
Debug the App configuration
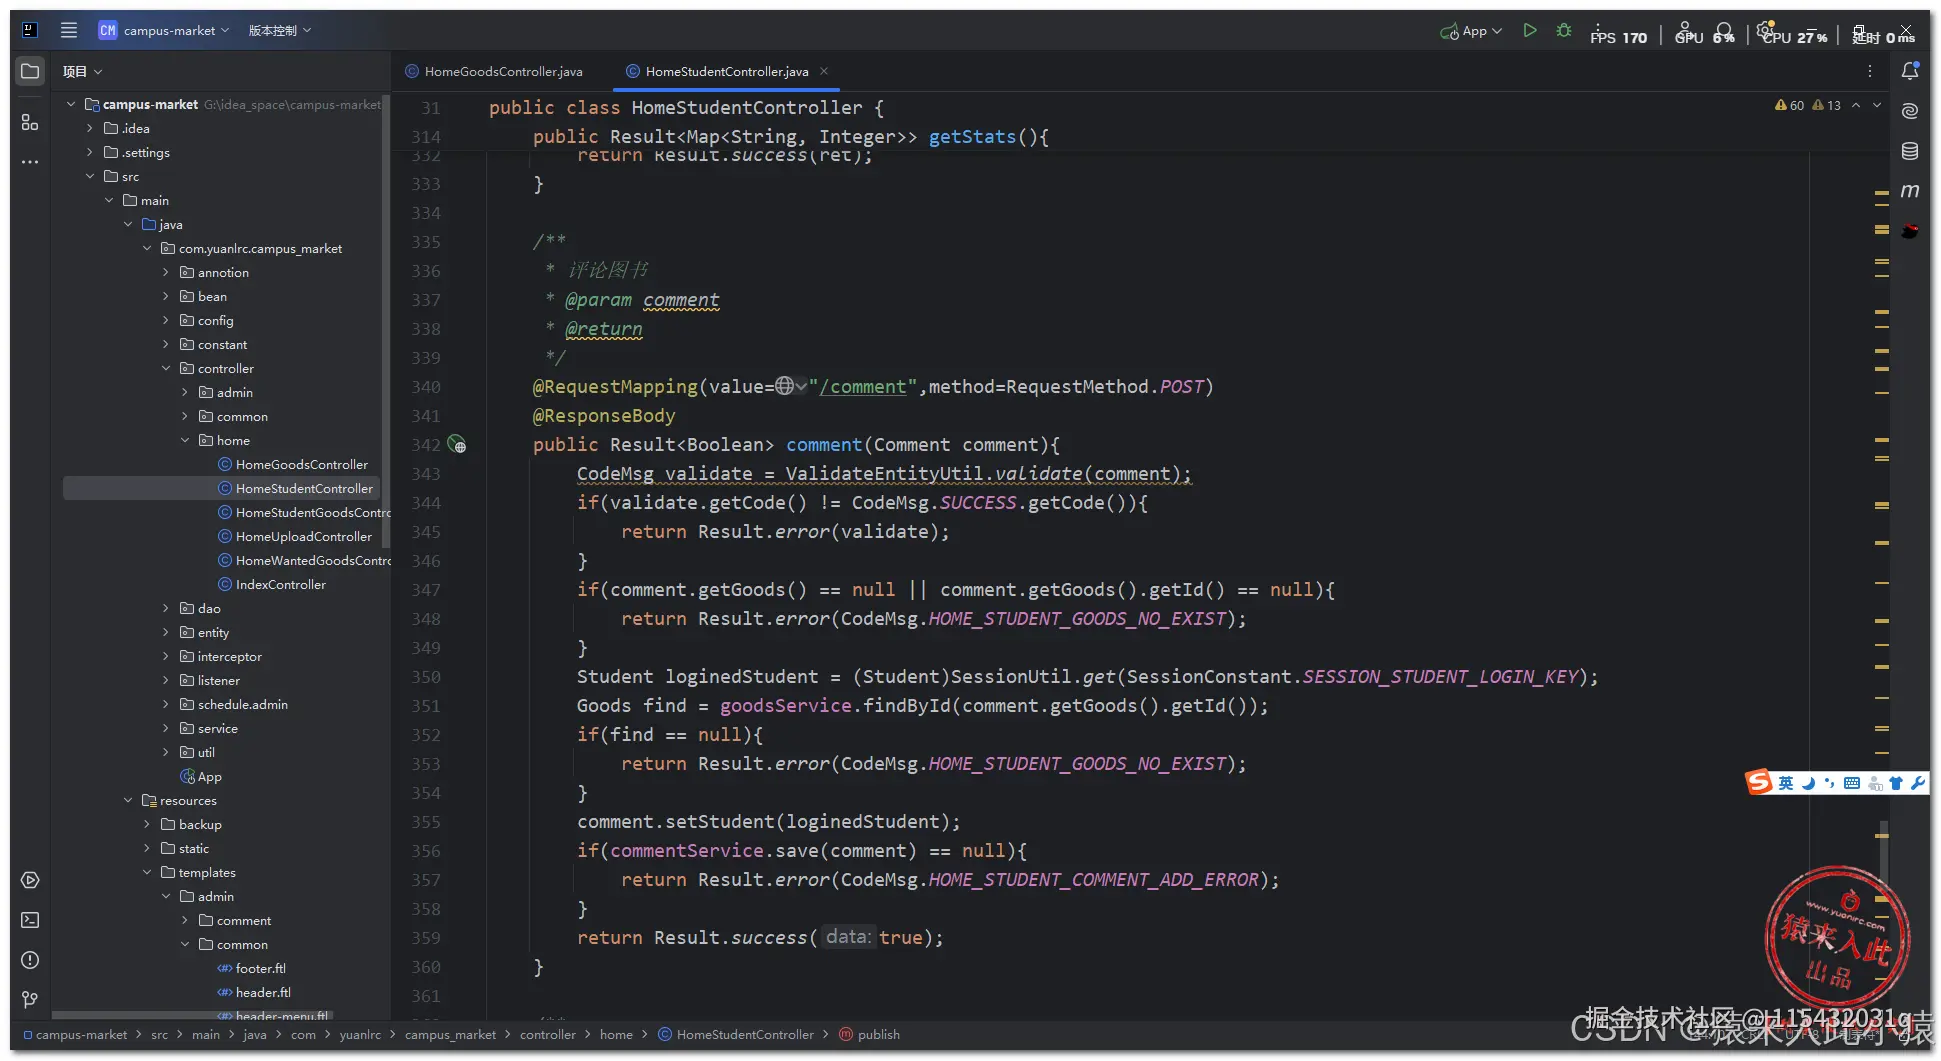pyautogui.click(x=1564, y=31)
